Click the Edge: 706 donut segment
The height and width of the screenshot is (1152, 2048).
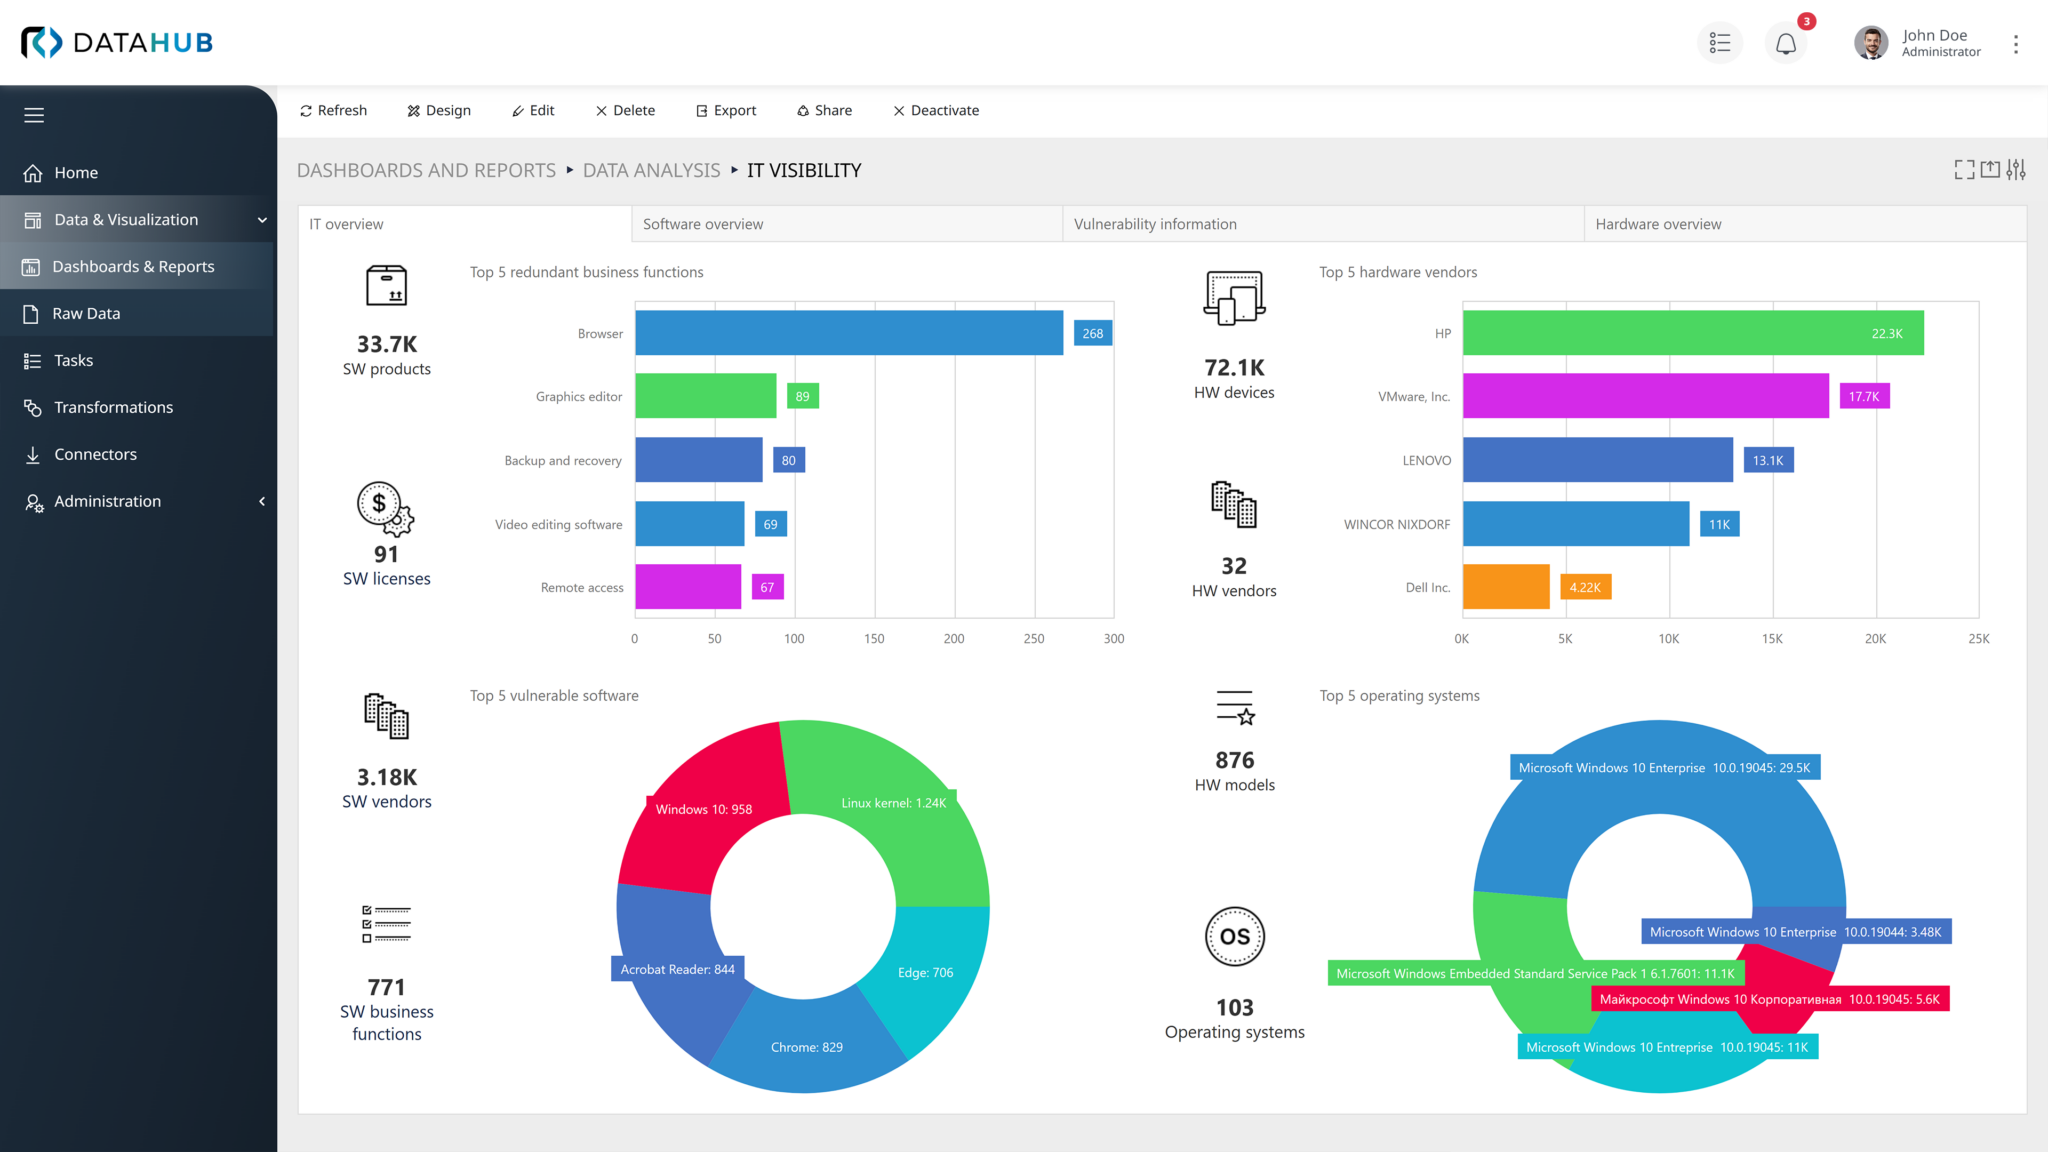(925, 973)
